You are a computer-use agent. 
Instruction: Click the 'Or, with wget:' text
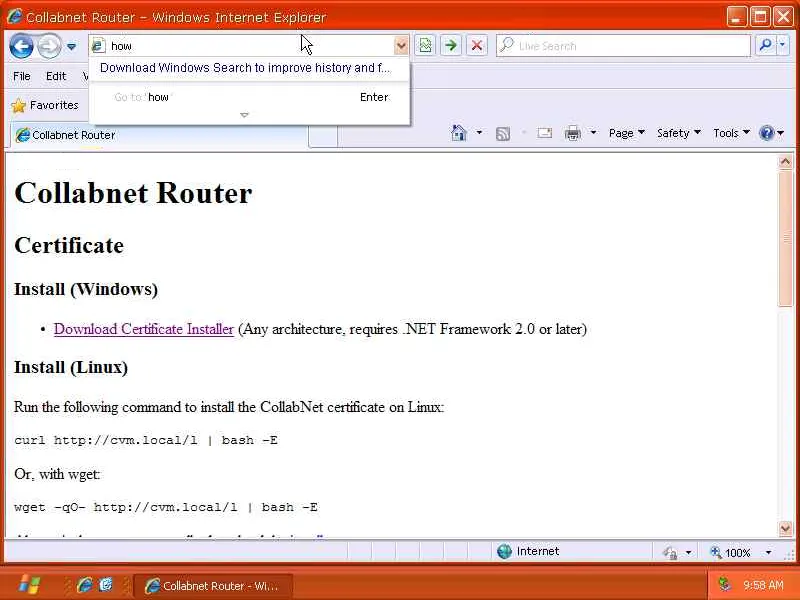[x=57, y=474]
